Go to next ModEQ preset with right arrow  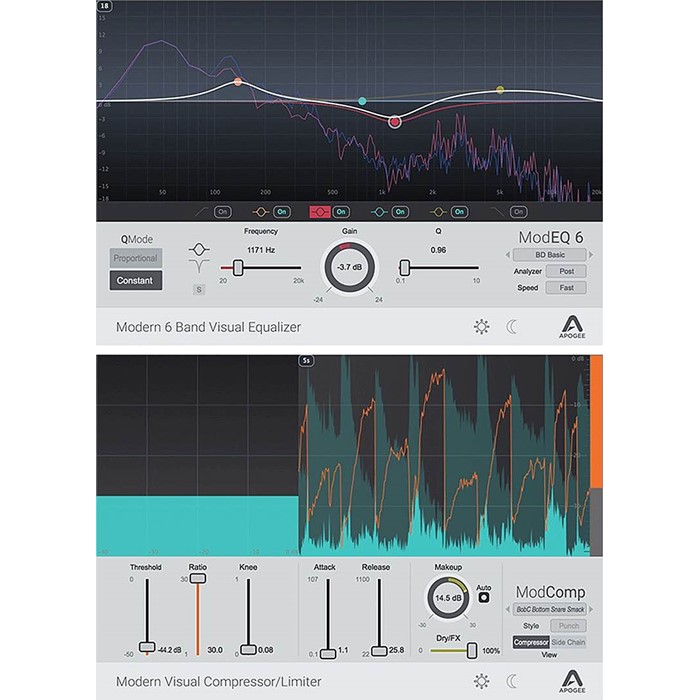[597, 255]
